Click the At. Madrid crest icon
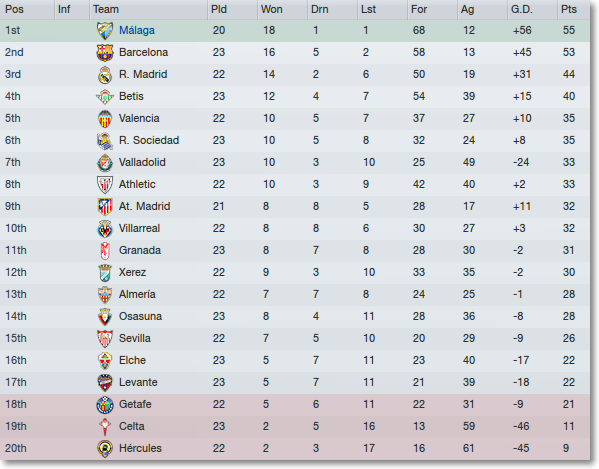Image resolution: width=599 pixels, height=469 pixels. [x=105, y=207]
